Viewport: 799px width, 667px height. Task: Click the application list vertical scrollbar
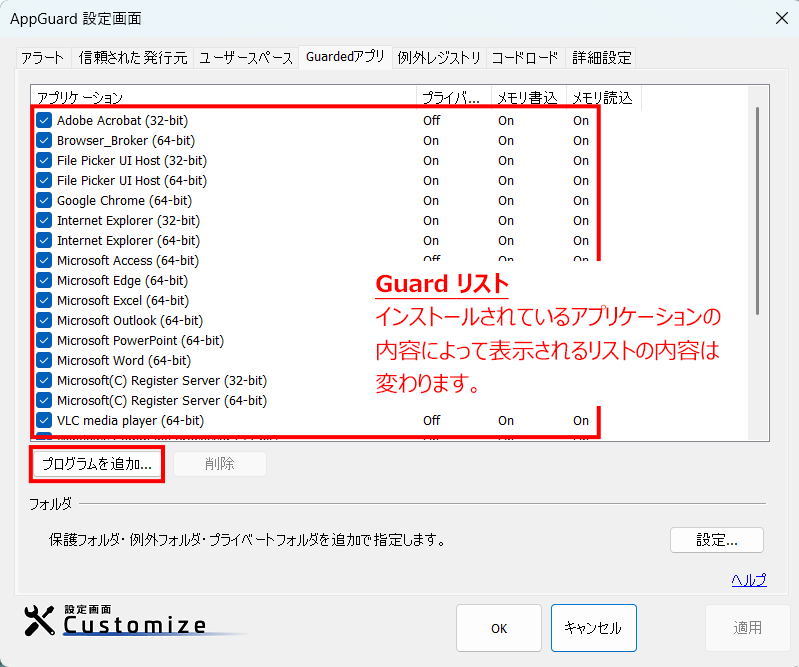[757, 210]
